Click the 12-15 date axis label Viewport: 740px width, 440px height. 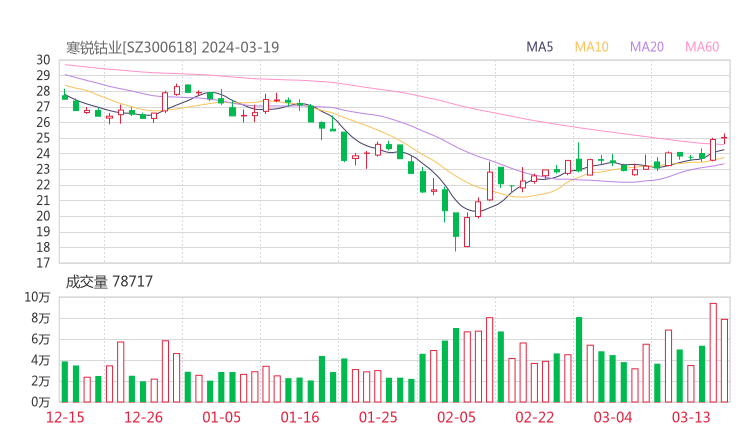[65, 417]
